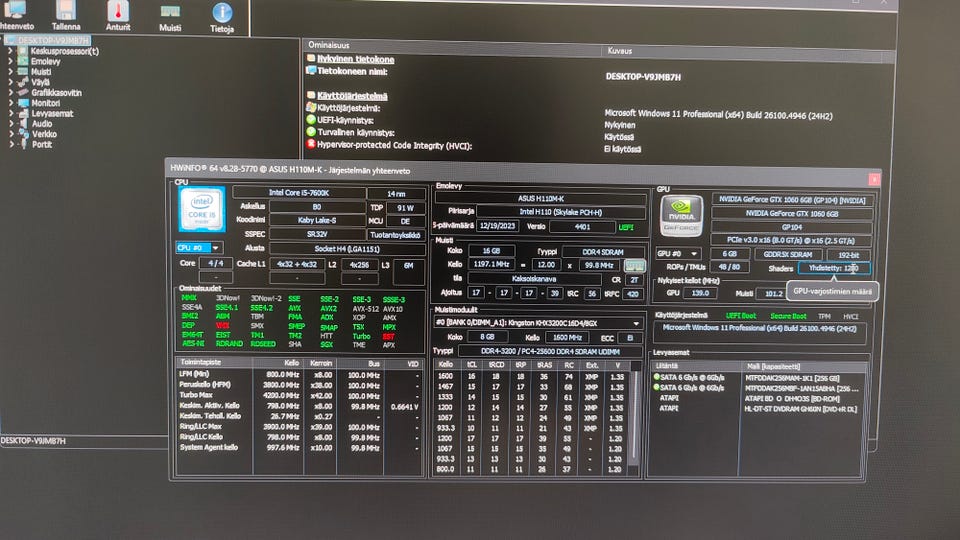This screenshot has height=540, width=960.
Task: Click the DDR4-3200 / PC4-25600 type field
Action: 550,351
